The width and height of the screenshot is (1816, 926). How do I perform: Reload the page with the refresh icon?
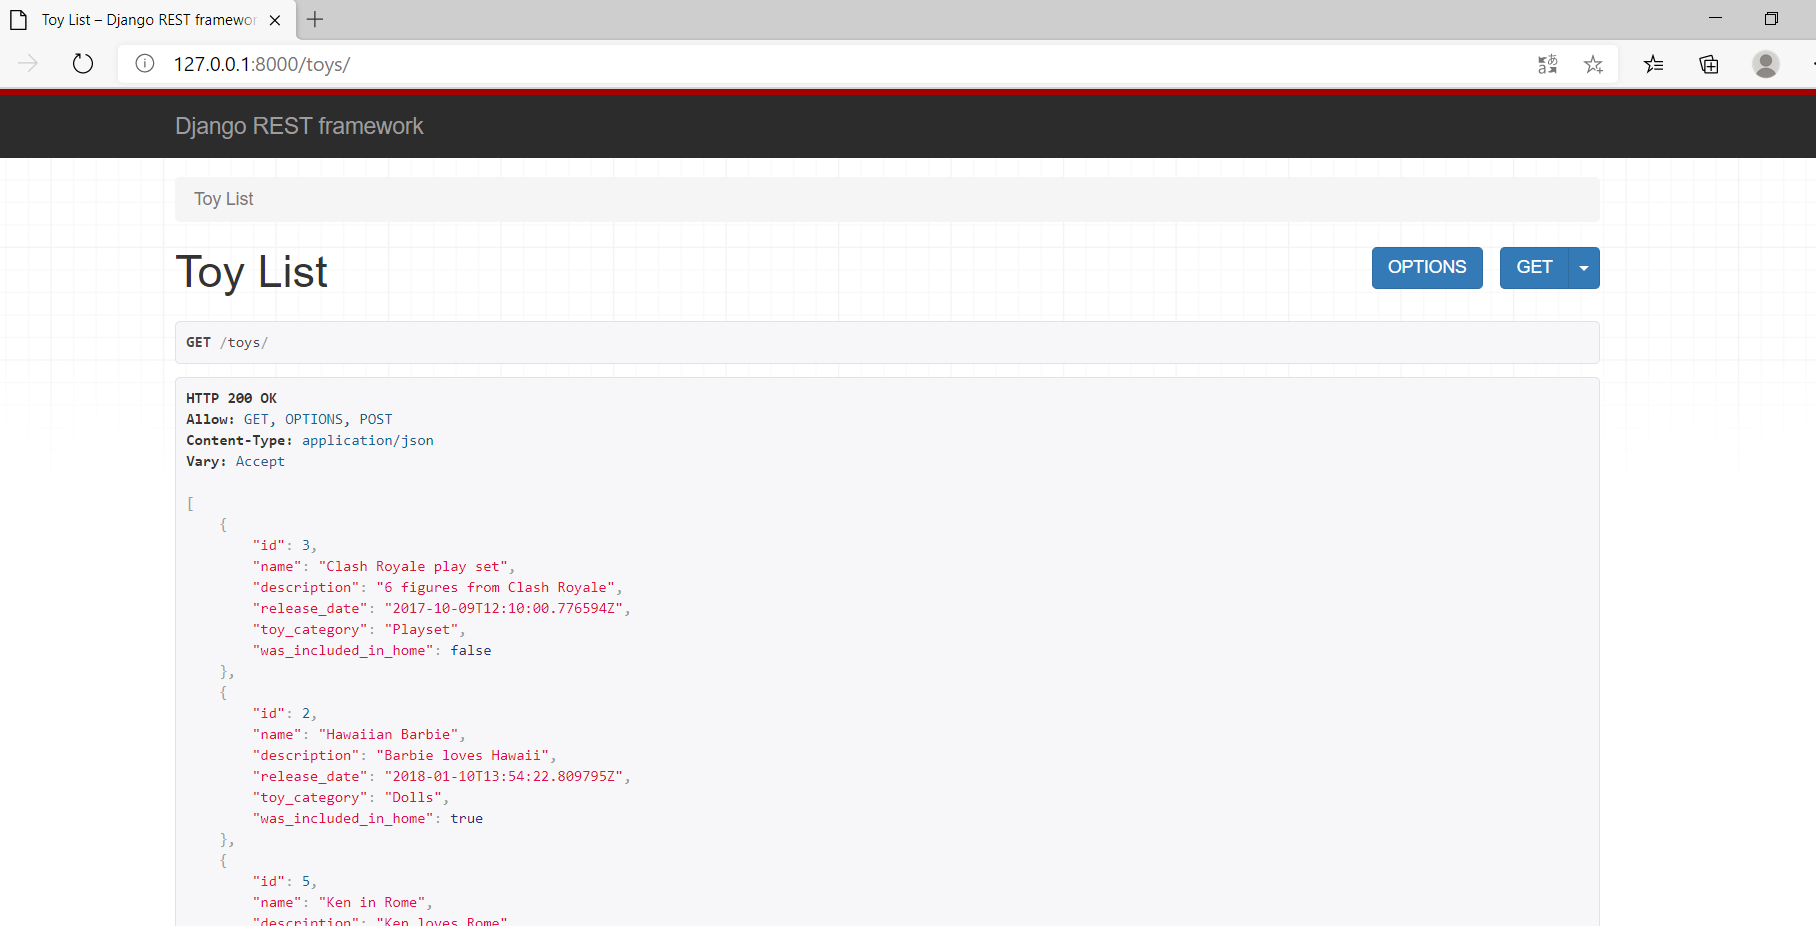point(83,64)
